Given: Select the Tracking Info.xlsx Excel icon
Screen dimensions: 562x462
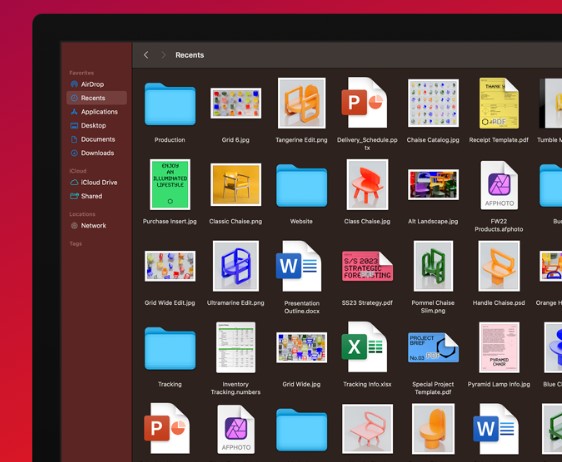Looking at the screenshot, I should 364,347.
